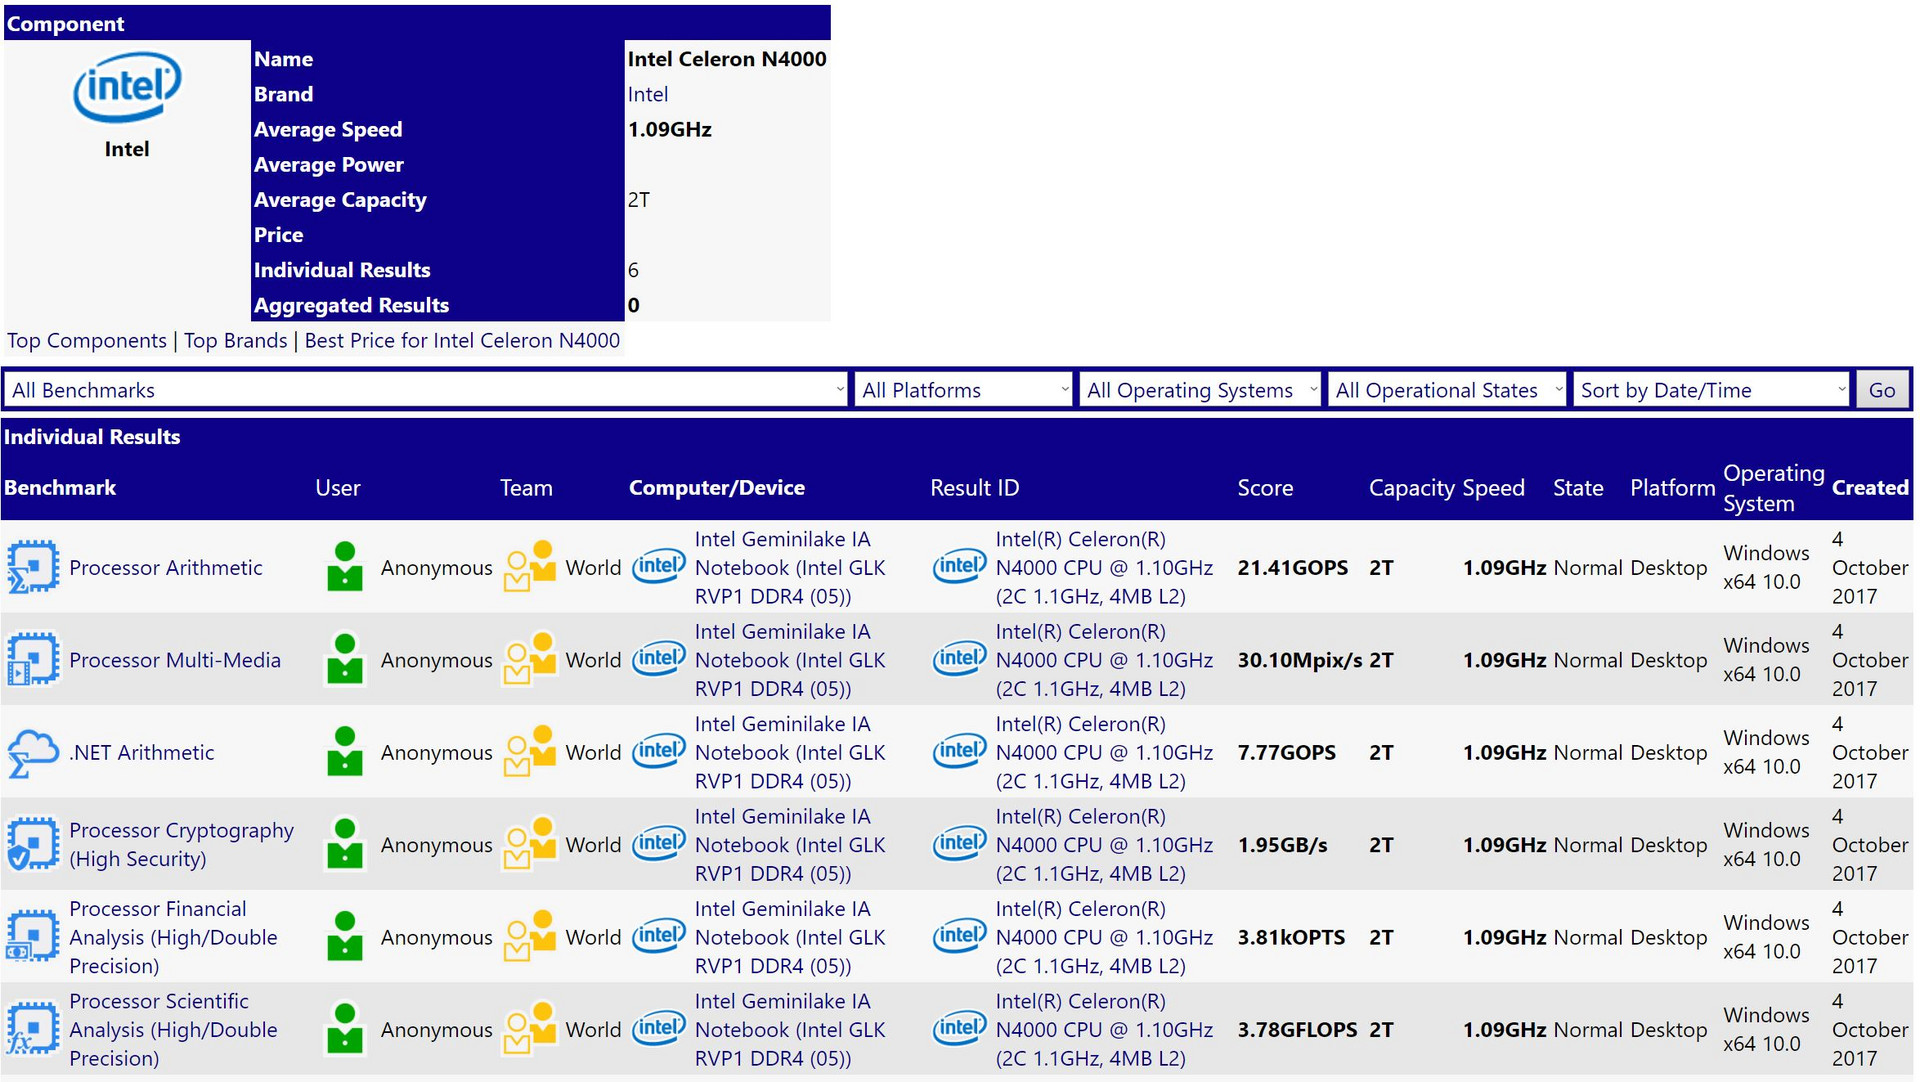Open the Top Components link
Image resolution: width=1920 pixels, height=1082 pixels.
pos(87,340)
